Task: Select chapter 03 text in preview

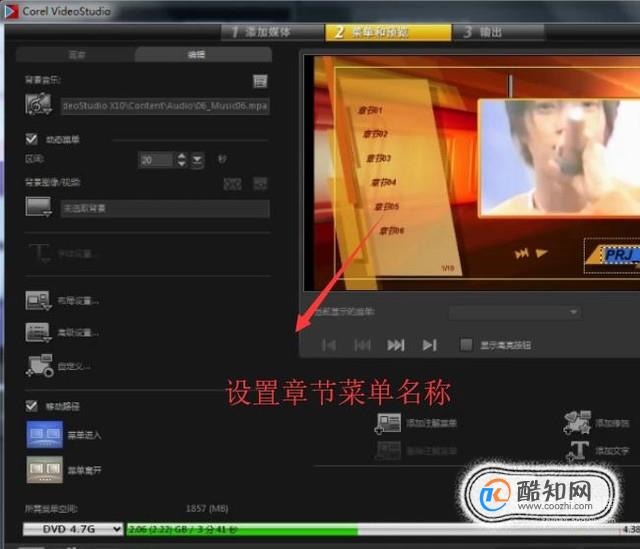Action: (379, 158)
